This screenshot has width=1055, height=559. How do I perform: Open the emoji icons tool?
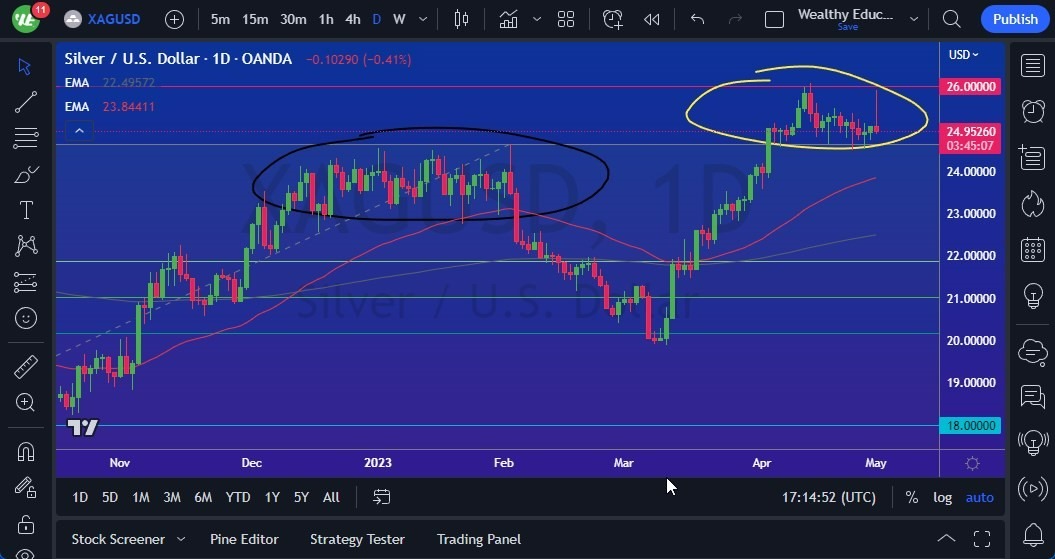26,318
